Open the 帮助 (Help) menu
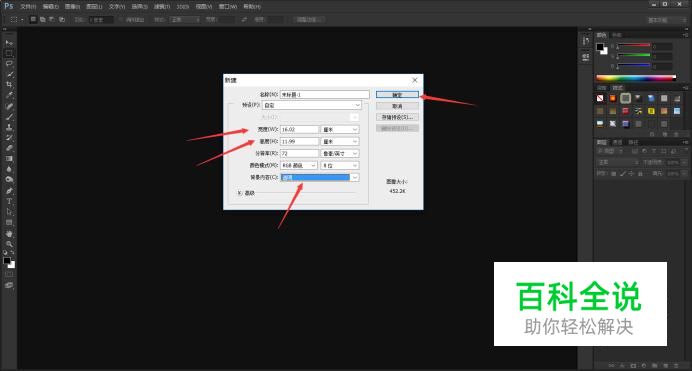This screenshot has height=371, width=692. pos(252,7)
